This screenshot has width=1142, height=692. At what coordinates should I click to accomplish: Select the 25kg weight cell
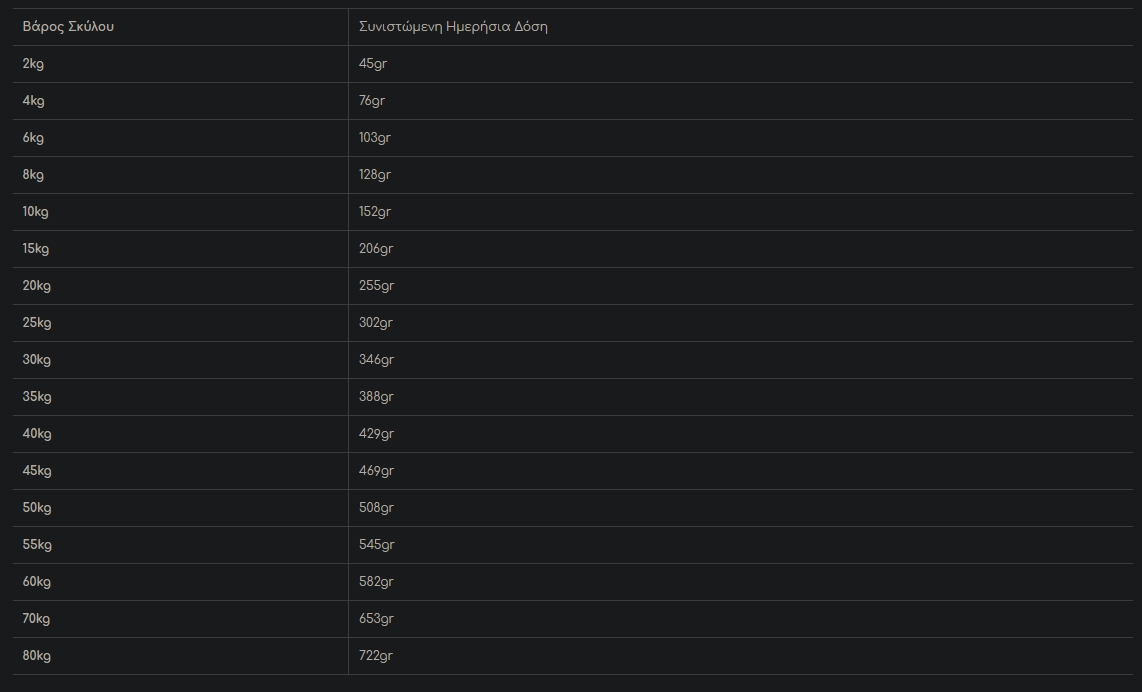tap(37, 323)
